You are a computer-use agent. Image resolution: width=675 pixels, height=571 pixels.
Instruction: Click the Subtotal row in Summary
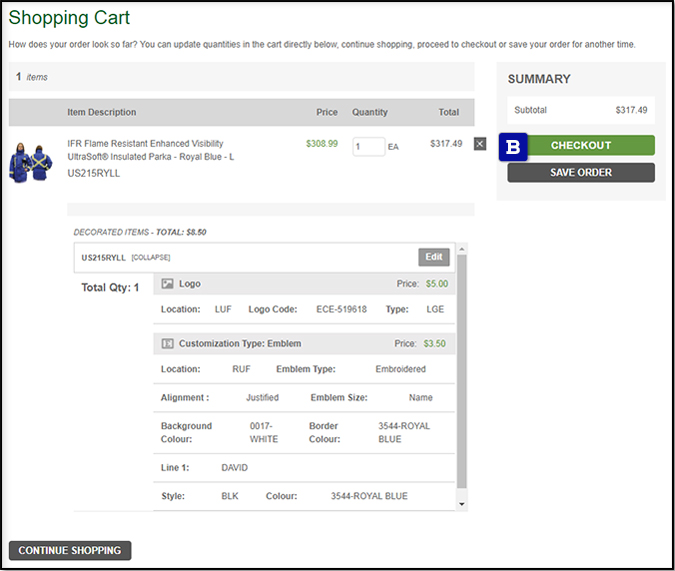click(580, 110)
